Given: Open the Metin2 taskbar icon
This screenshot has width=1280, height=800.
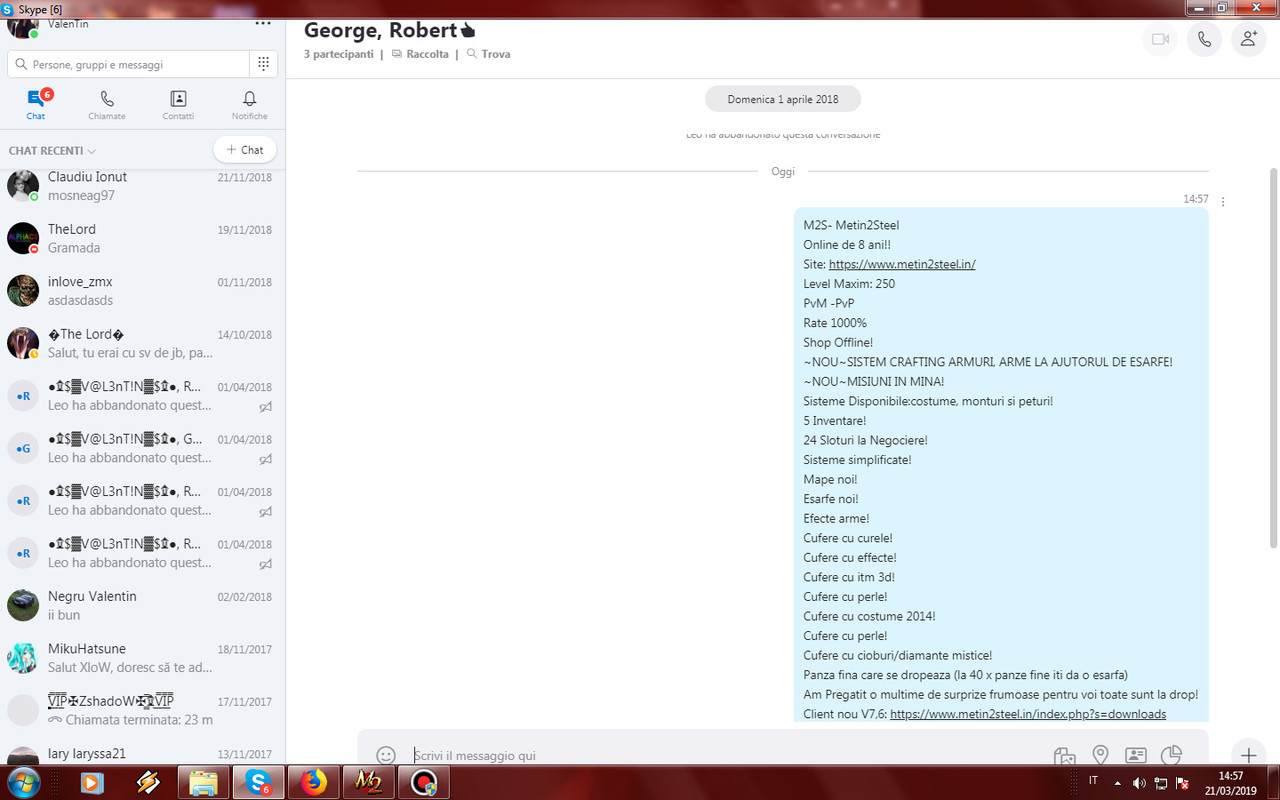Looking at the screenshot, I should click(368, 783).
